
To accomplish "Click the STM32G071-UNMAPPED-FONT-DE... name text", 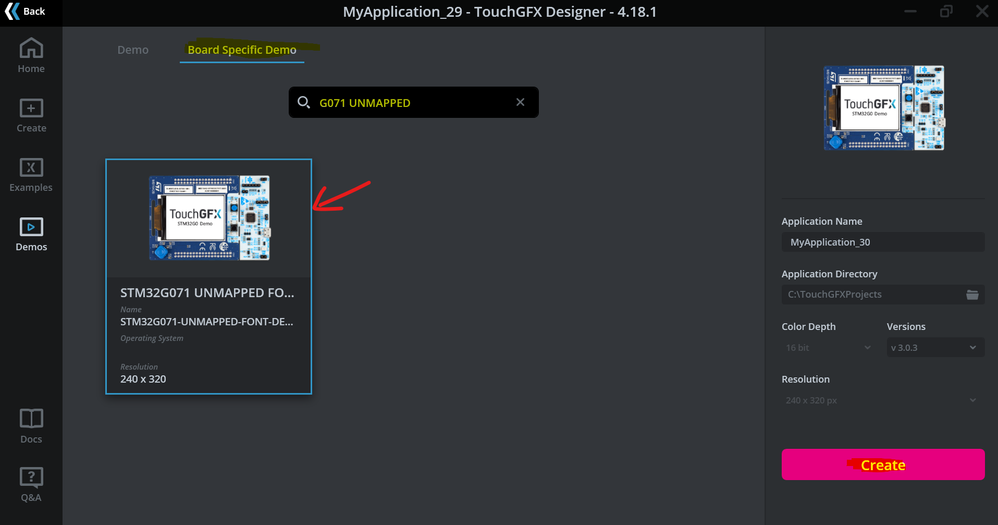I will pos(207,322).
